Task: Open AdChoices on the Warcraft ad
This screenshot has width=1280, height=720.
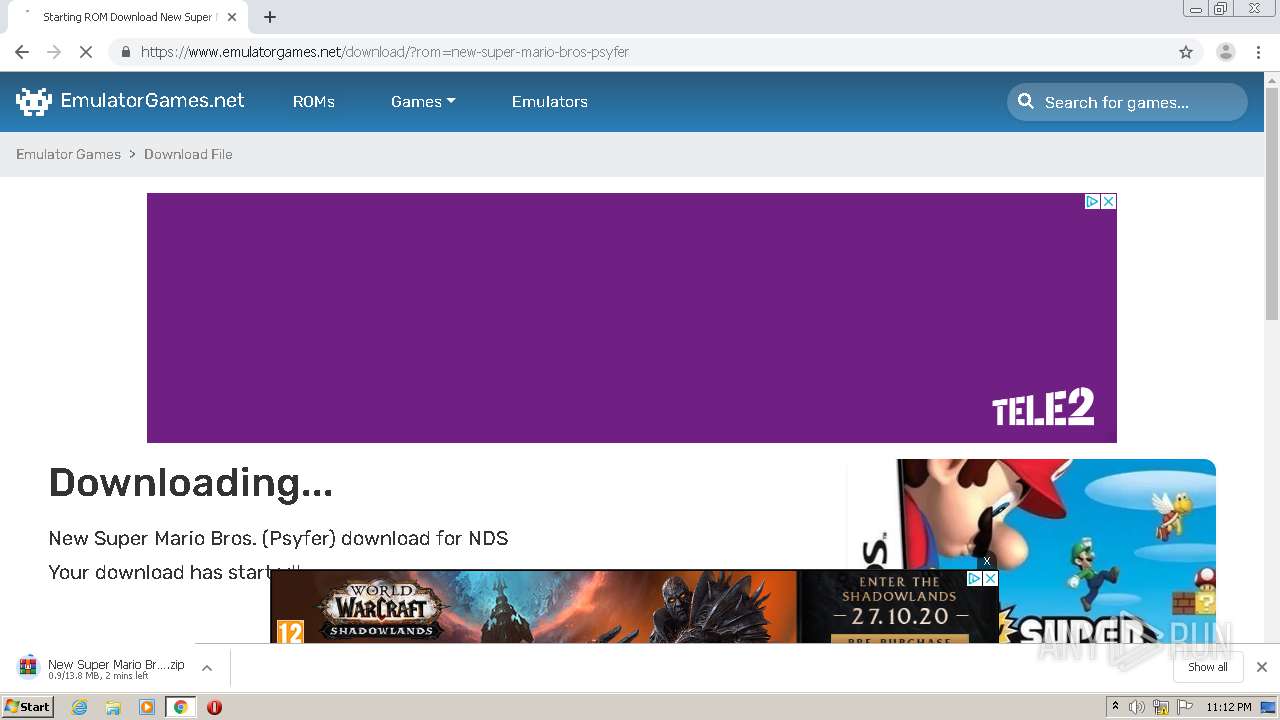Action: click(974, 578)
